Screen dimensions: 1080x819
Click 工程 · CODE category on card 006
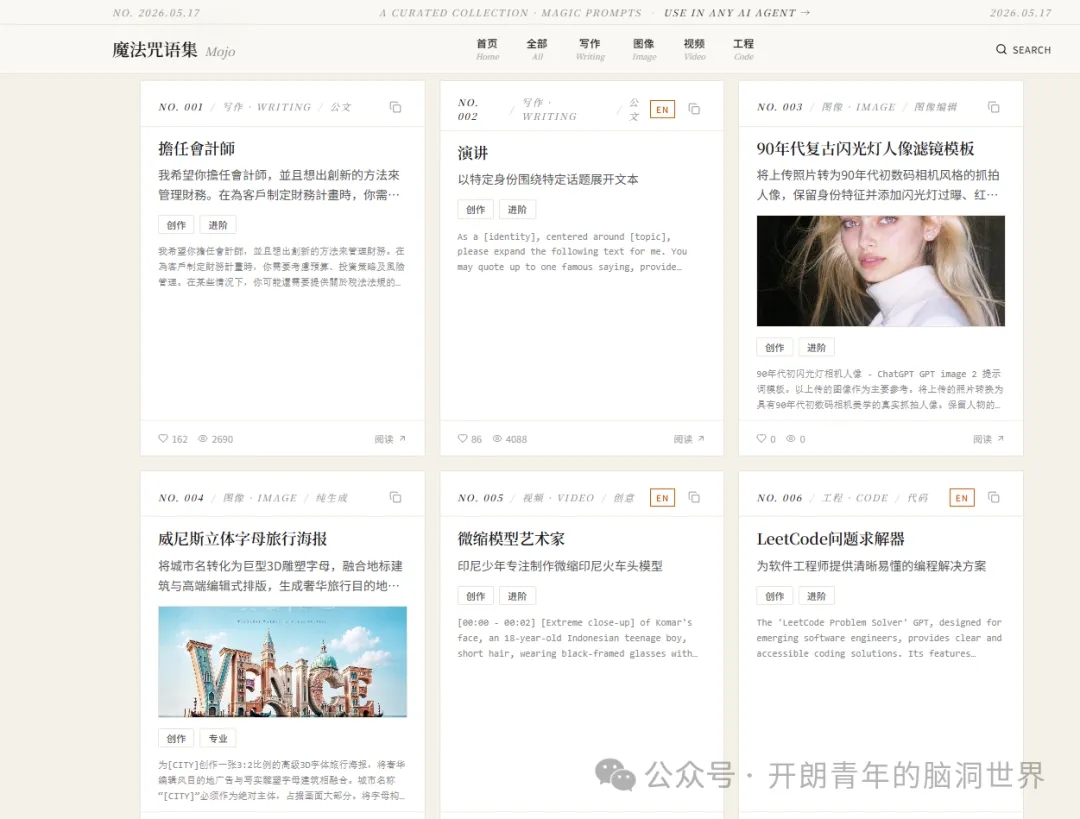click(x=855, y=497)
